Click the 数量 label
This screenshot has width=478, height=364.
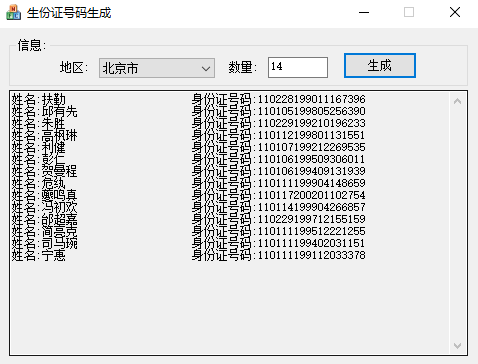point(243,67)
